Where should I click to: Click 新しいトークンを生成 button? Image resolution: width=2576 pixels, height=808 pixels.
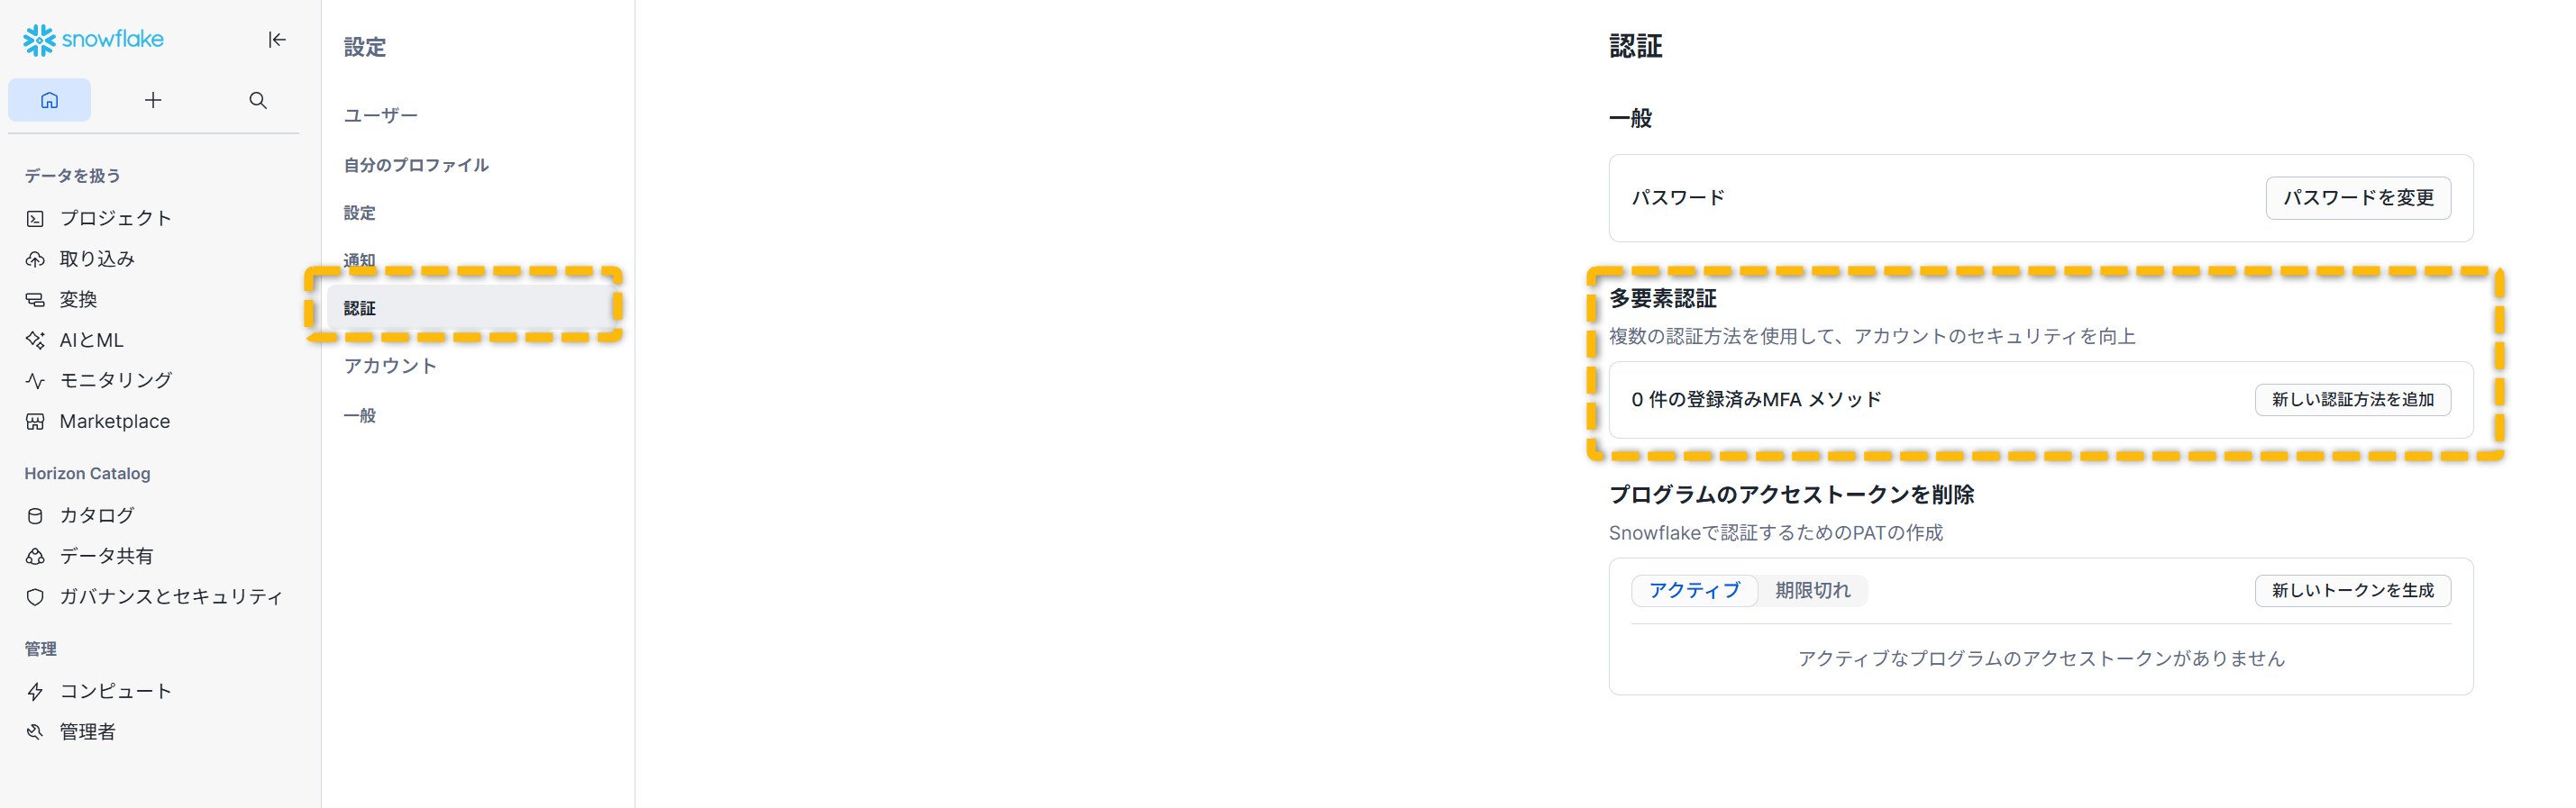(2352, 591)
